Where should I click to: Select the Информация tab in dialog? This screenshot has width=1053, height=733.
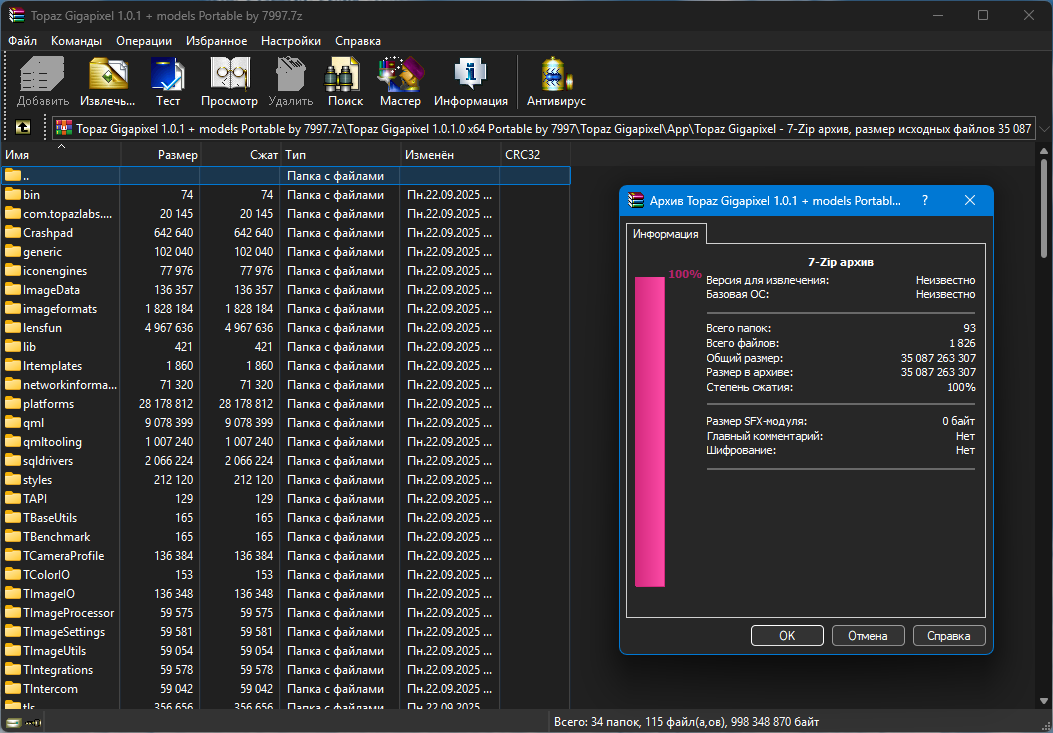[667, 233]
